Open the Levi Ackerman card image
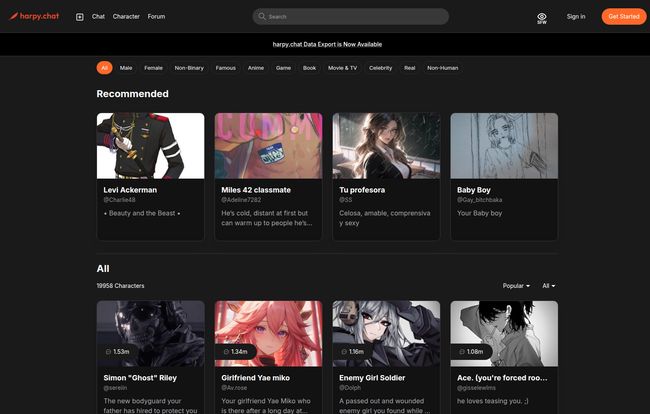 (x=150, y=146)
